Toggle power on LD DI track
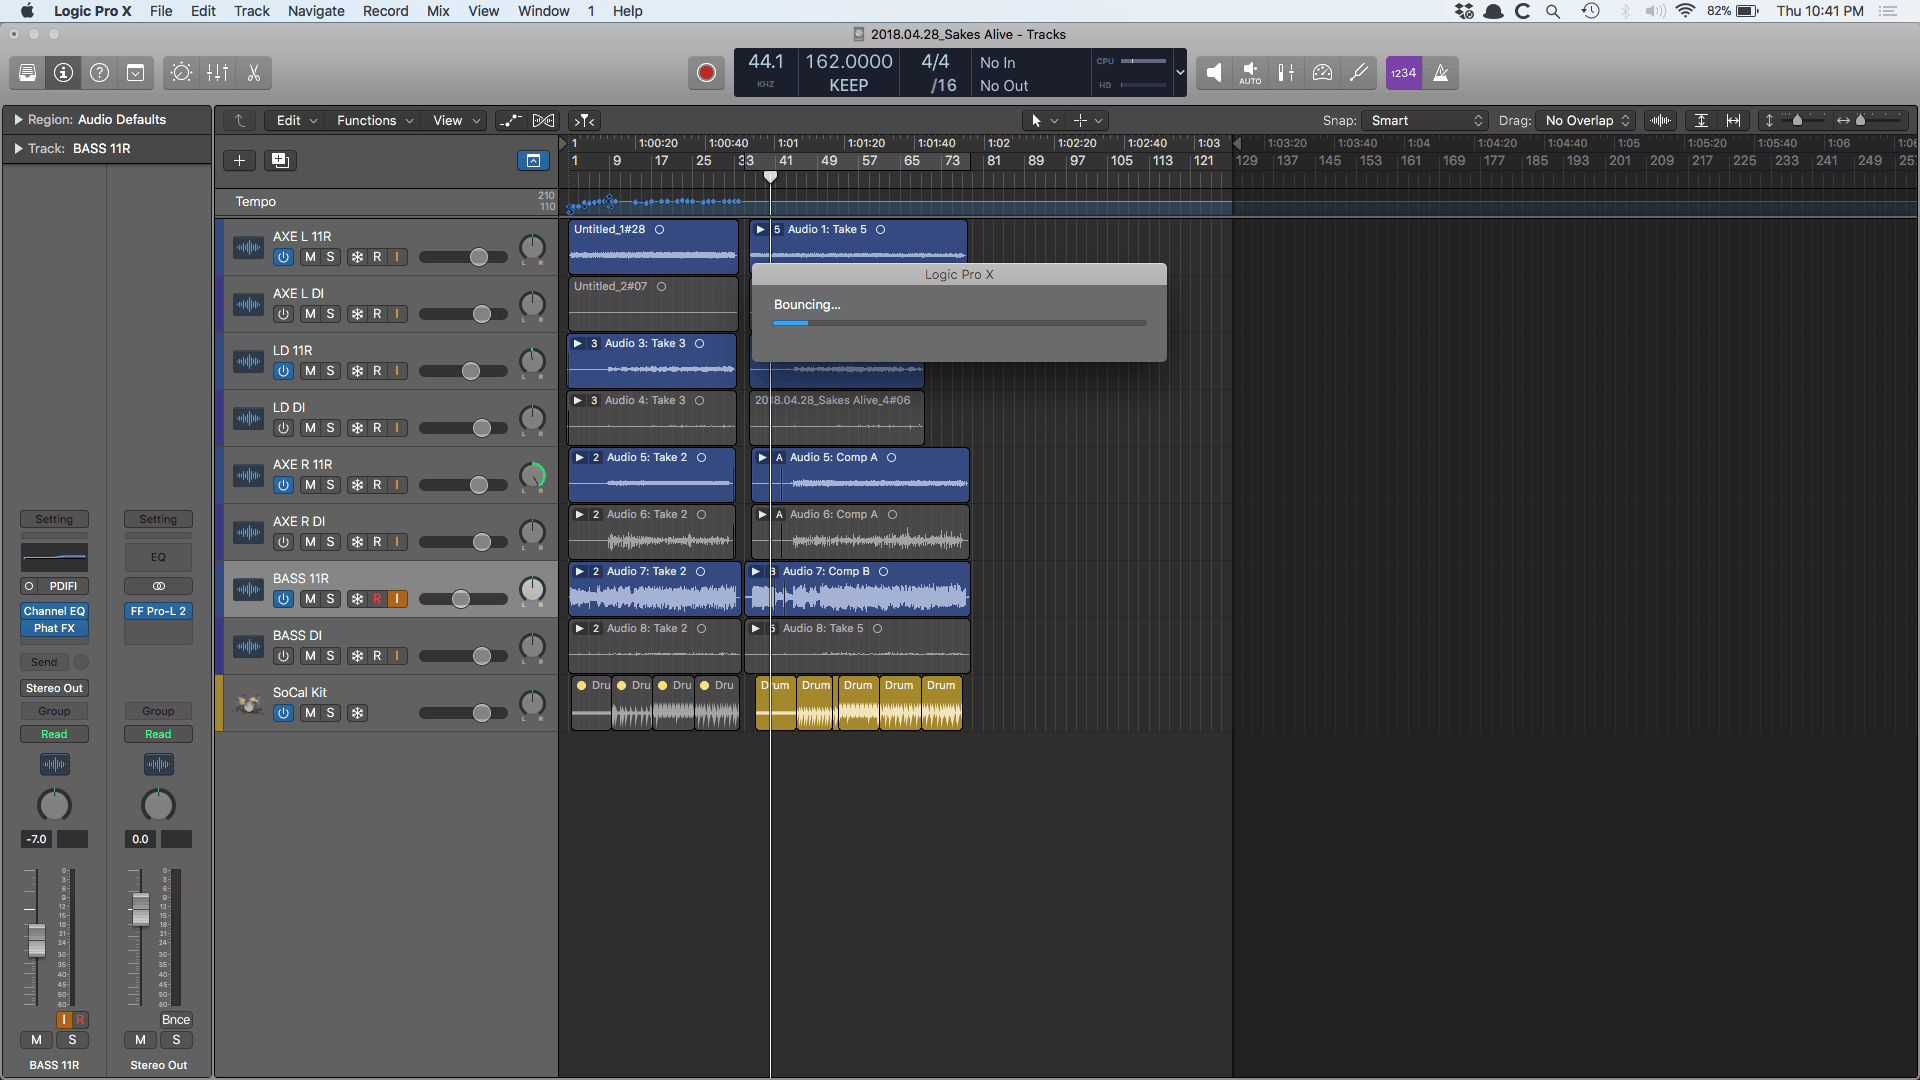Screen dimensions: 1920x1080 (x=283, y=429)
